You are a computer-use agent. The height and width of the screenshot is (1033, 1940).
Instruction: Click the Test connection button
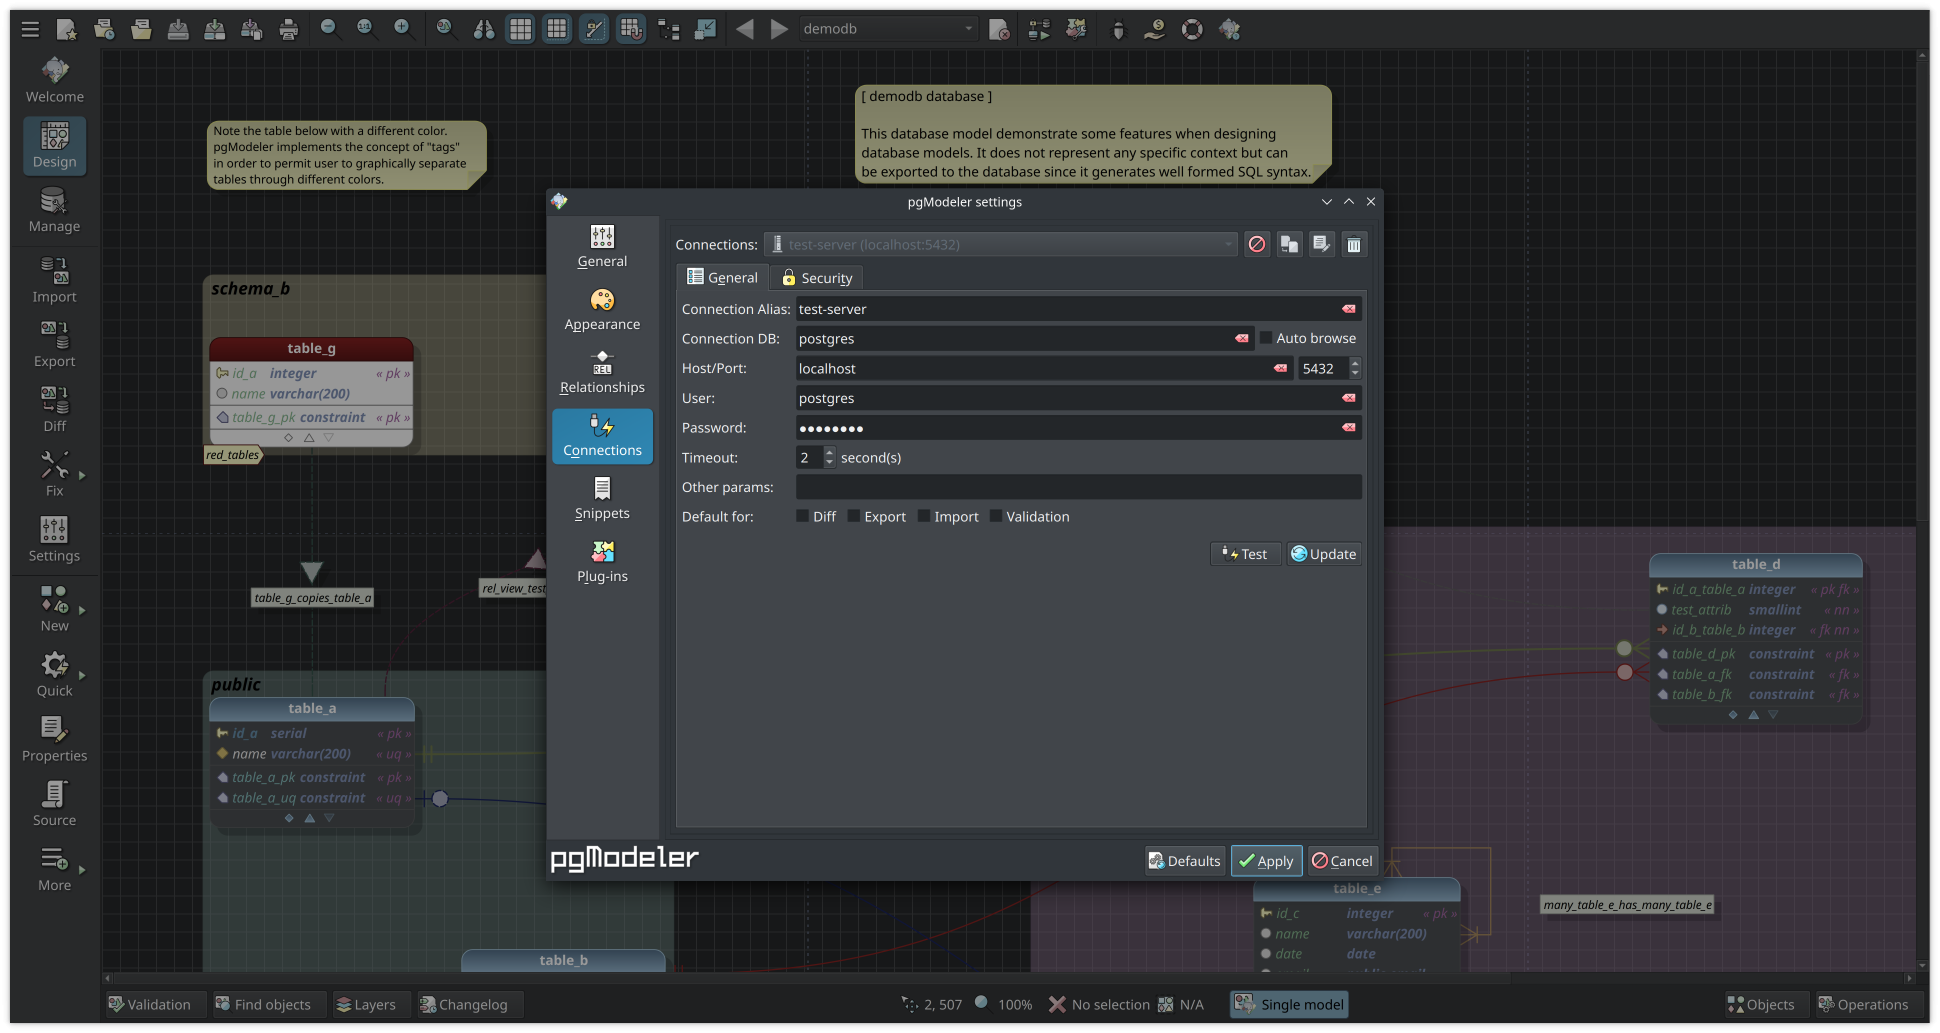1245,554
